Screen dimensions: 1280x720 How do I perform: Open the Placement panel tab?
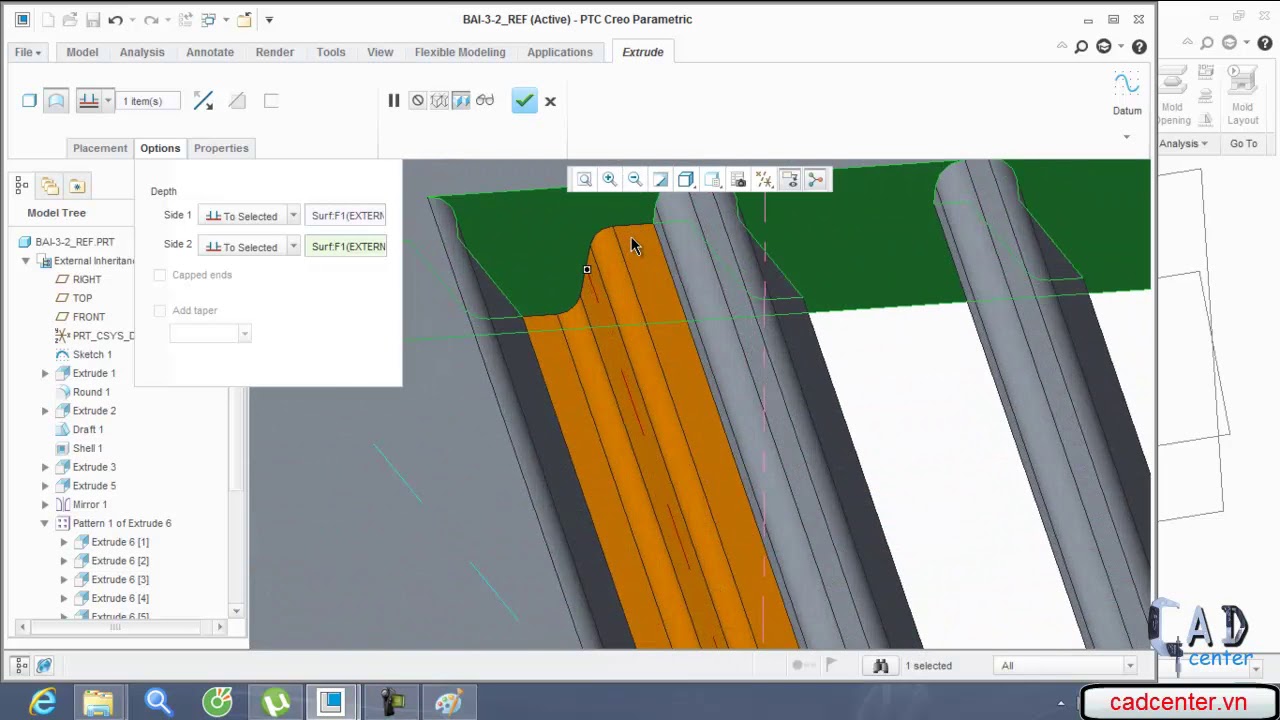click(x=100, y=148)
